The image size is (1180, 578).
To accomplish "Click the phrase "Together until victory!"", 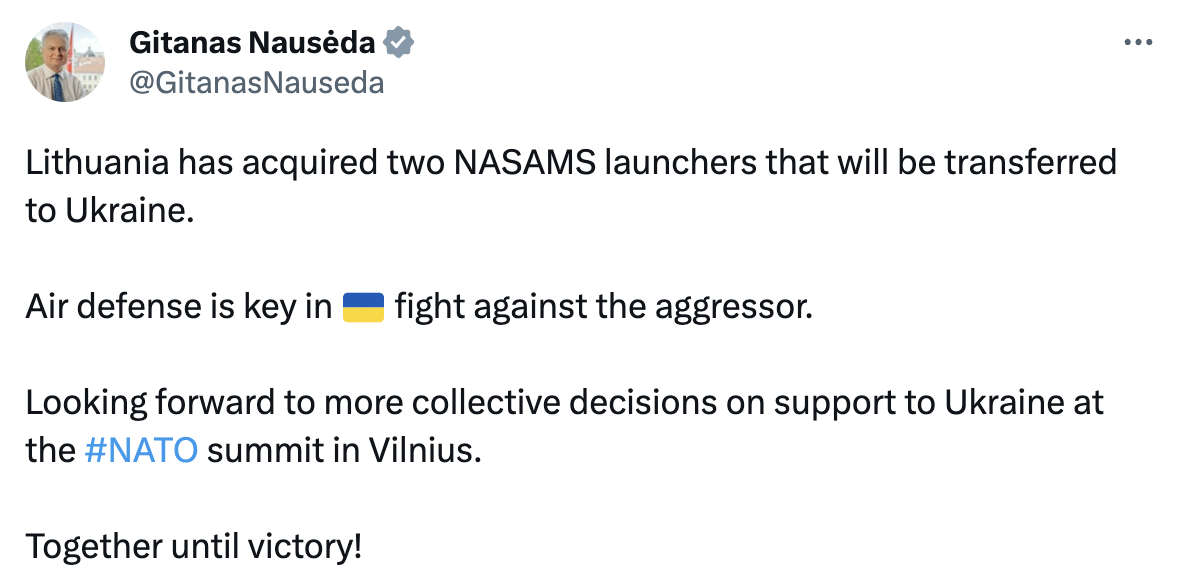I will (x=194, y=546).
